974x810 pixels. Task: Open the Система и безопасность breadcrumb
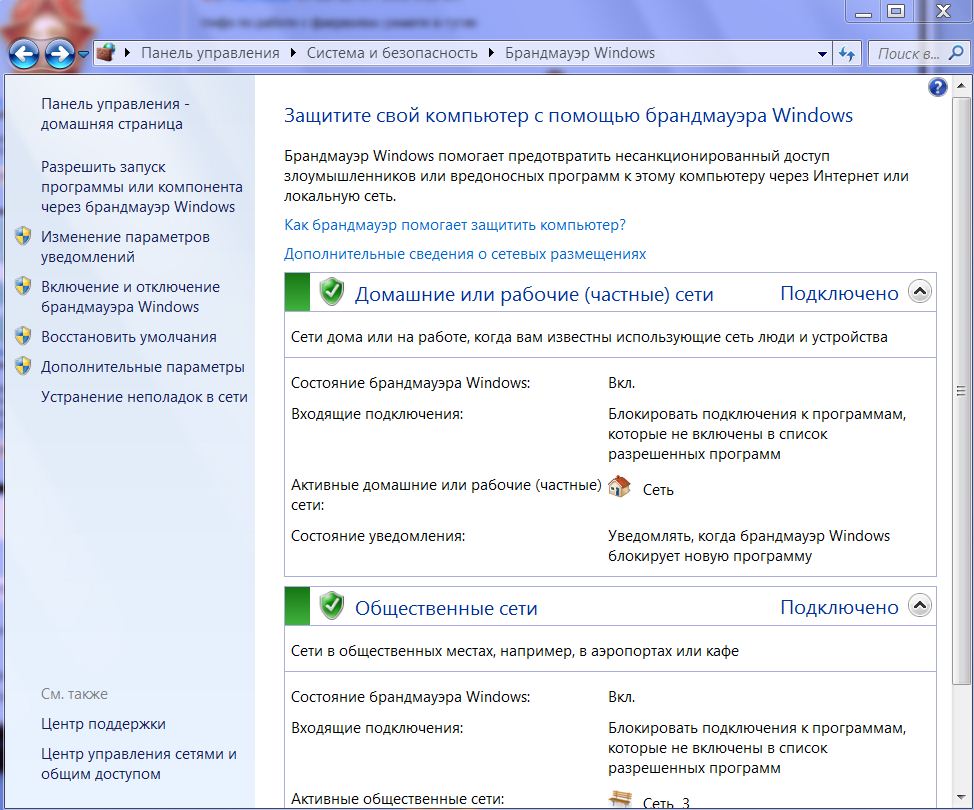(392, 53)
